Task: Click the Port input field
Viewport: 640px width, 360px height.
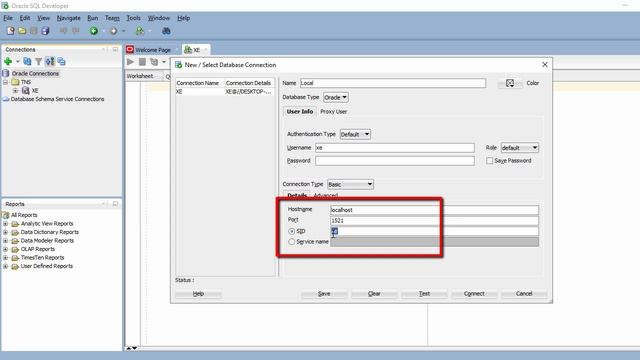Action: click(x=434, y=221)
